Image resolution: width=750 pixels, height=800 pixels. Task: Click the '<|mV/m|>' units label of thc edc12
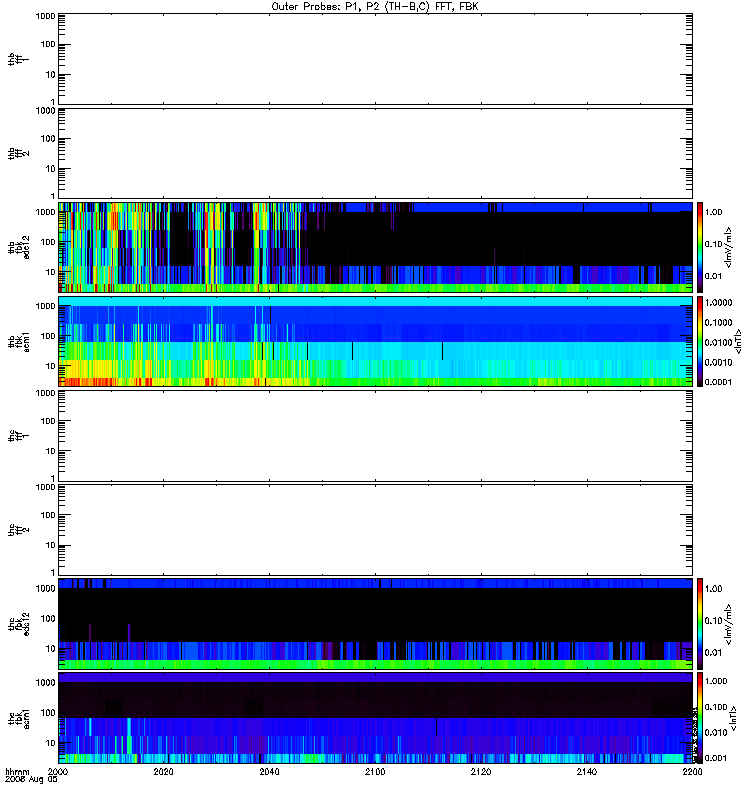(x=729, y=624)
